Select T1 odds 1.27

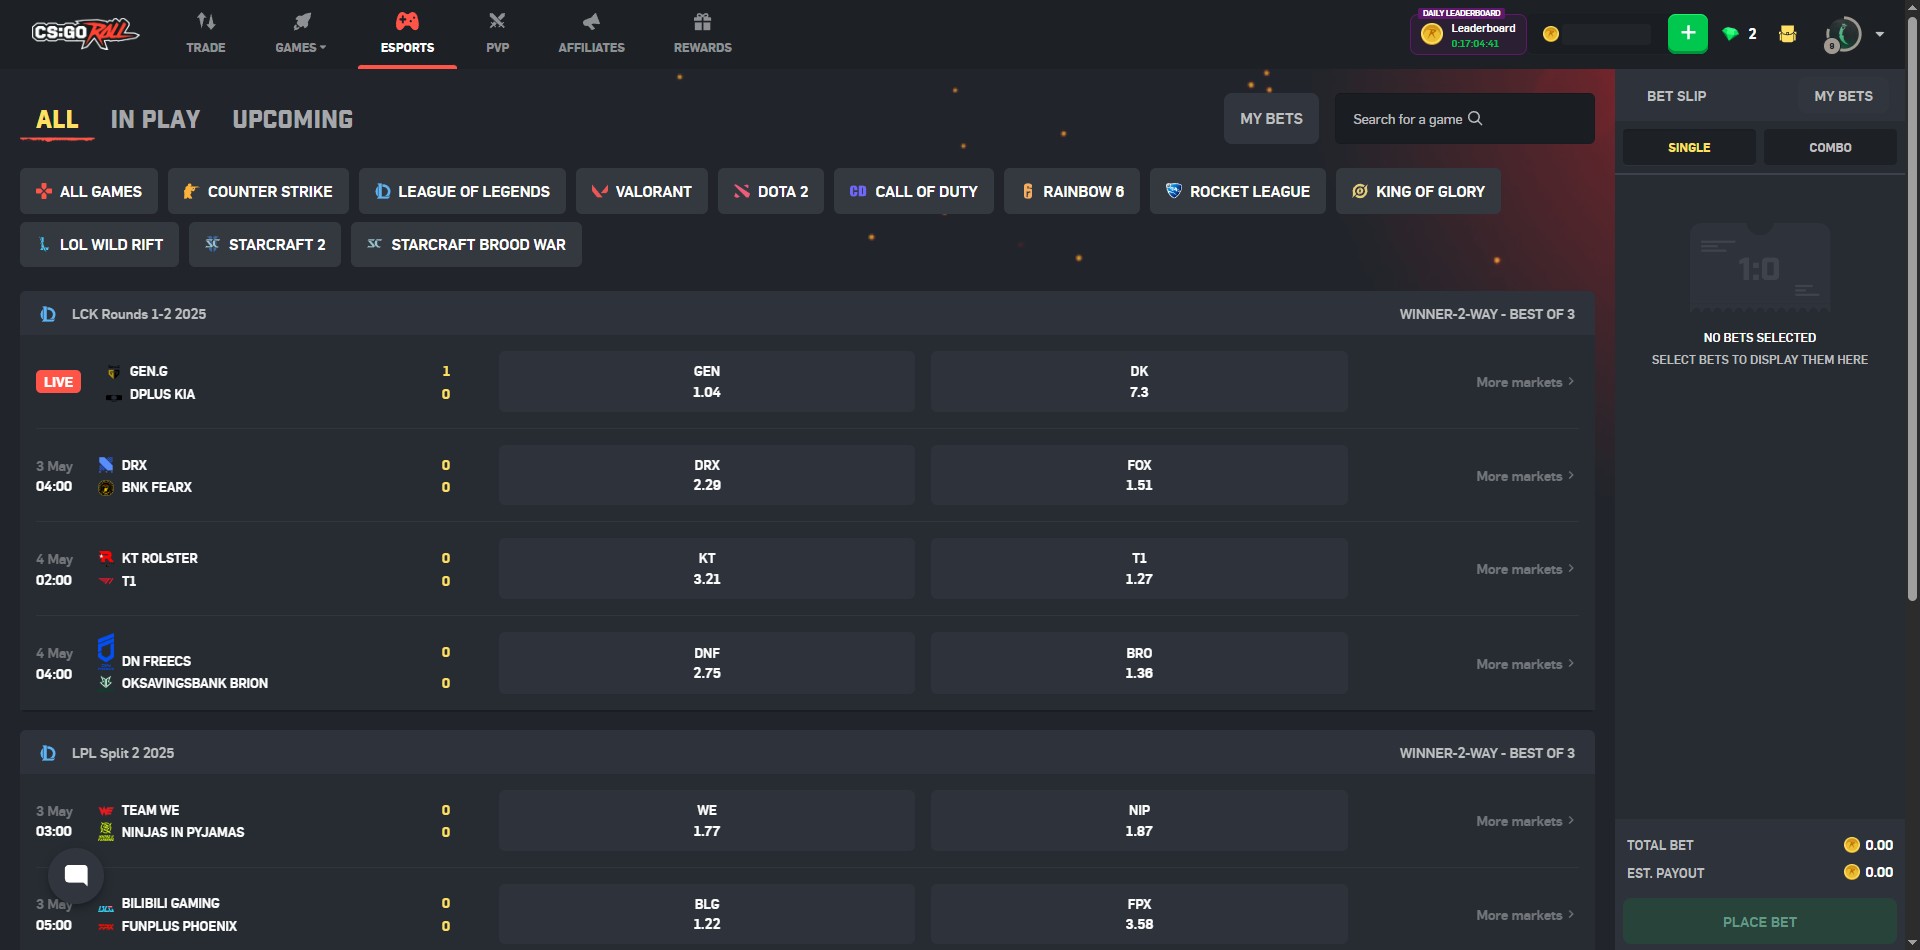click(x=1139, y=568)
